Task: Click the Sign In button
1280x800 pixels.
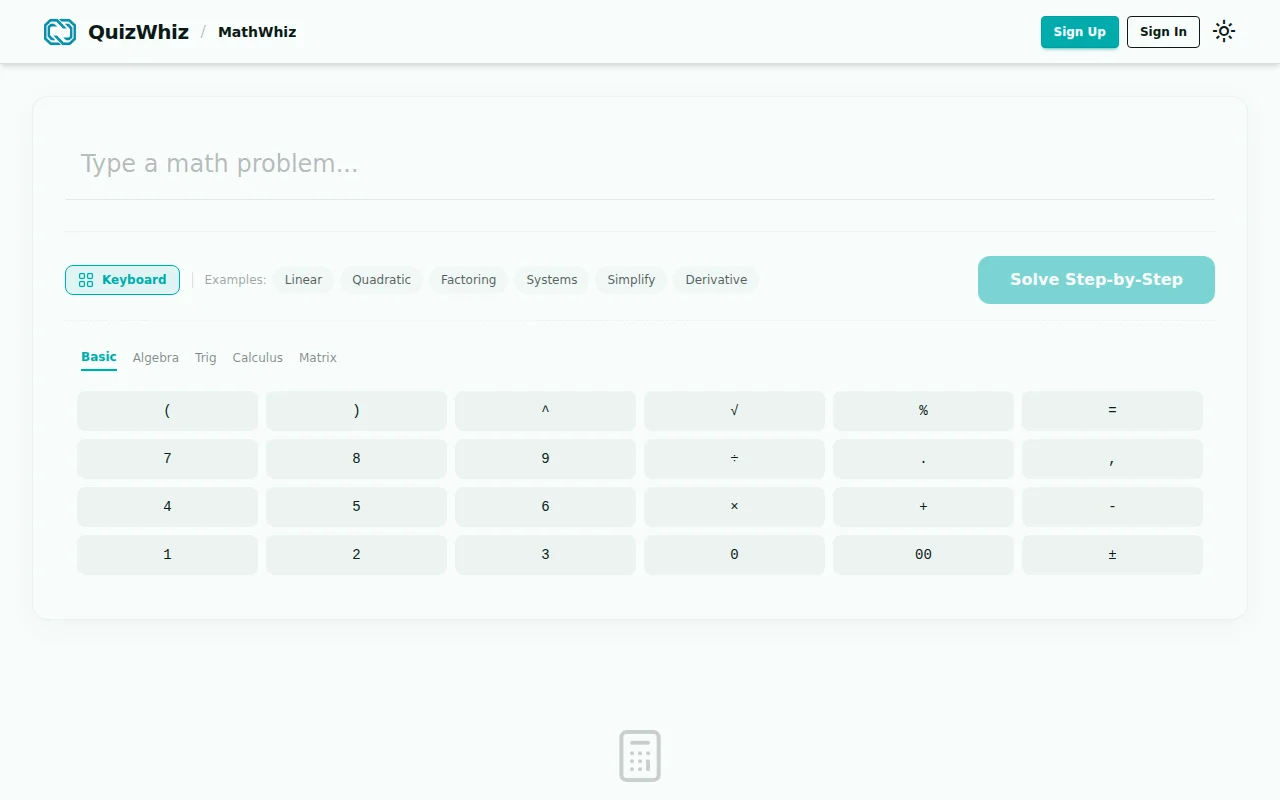Action: (x=1163, y=32)
